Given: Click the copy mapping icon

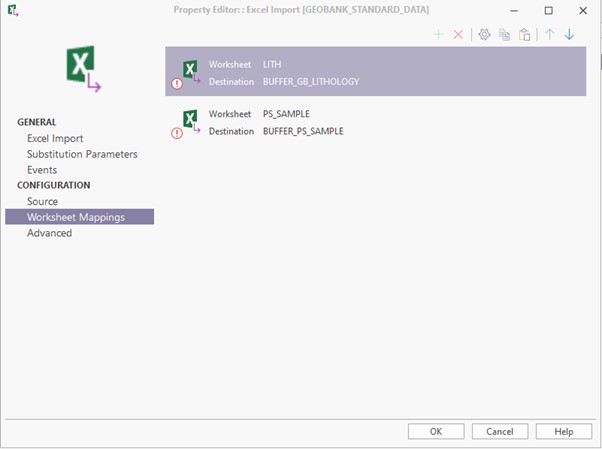Looking at the screenshot, I should 504,34.
